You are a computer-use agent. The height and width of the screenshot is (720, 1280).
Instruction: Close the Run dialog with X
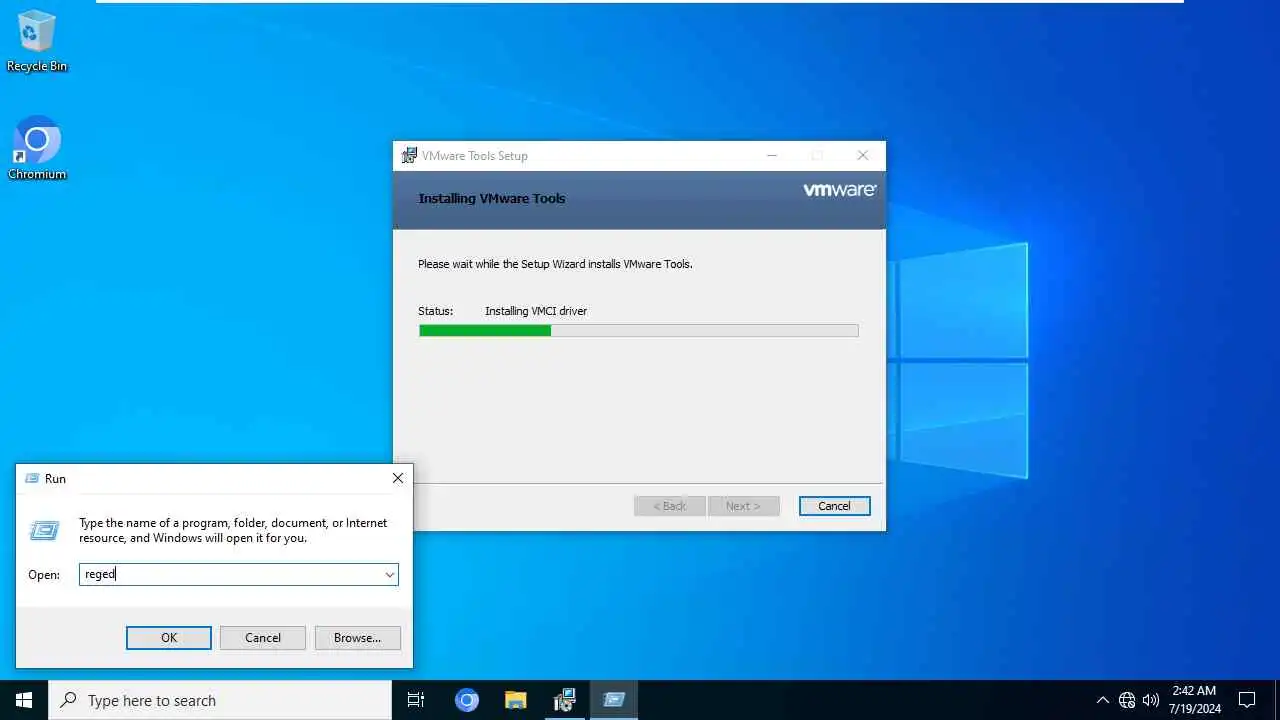397,478
